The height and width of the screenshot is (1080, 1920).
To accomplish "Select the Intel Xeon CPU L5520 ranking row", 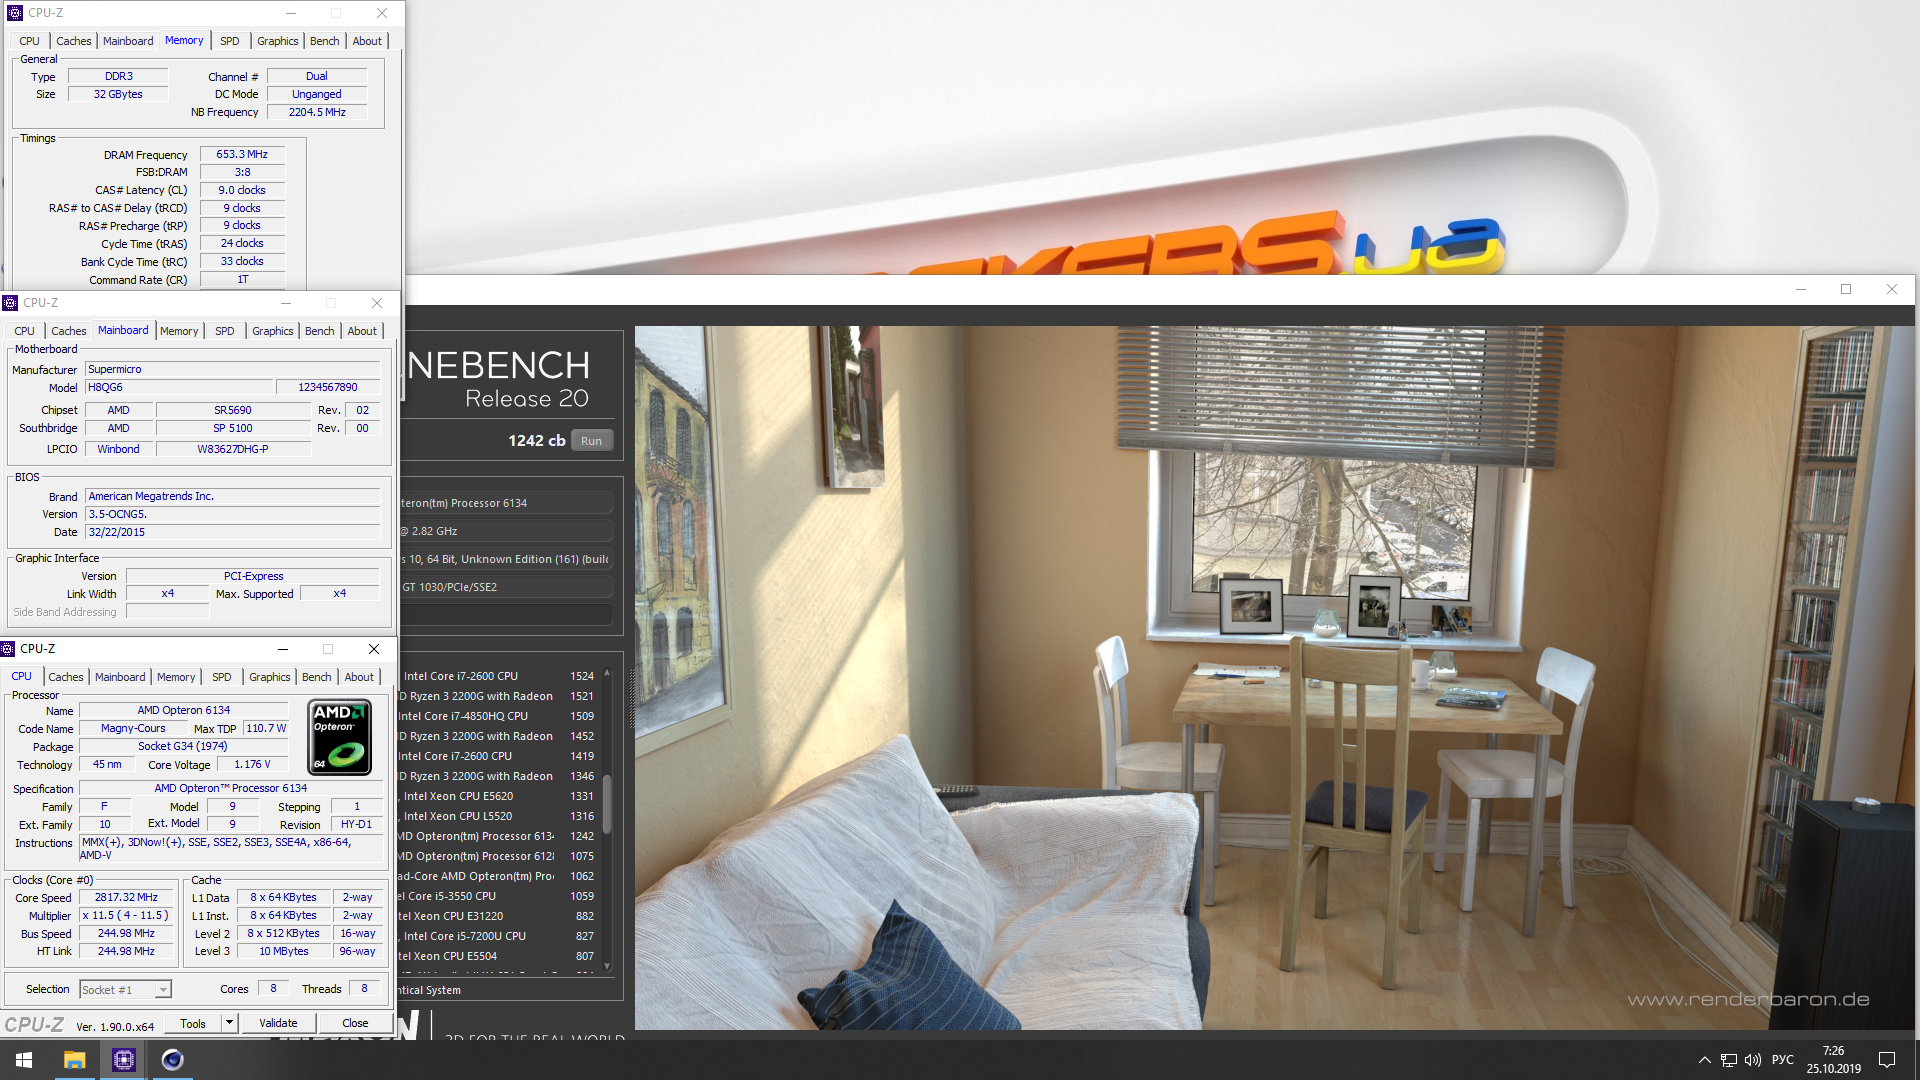I will [x=498, y=816].
